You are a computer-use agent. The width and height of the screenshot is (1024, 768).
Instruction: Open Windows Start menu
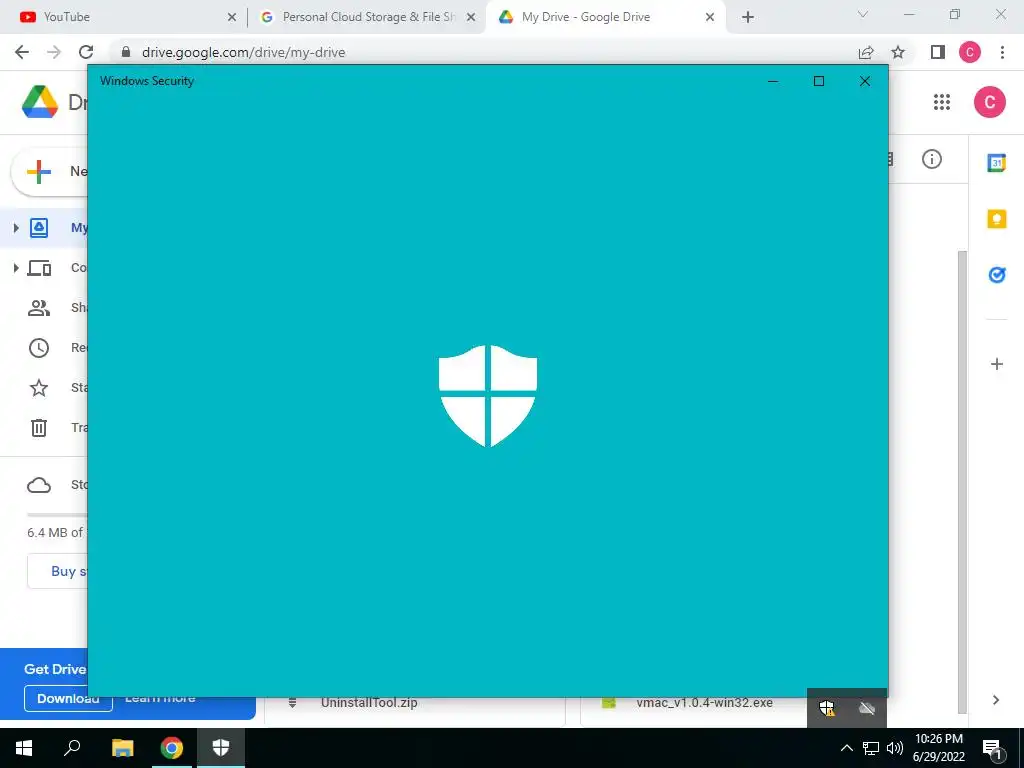click(x=24, y=748)
